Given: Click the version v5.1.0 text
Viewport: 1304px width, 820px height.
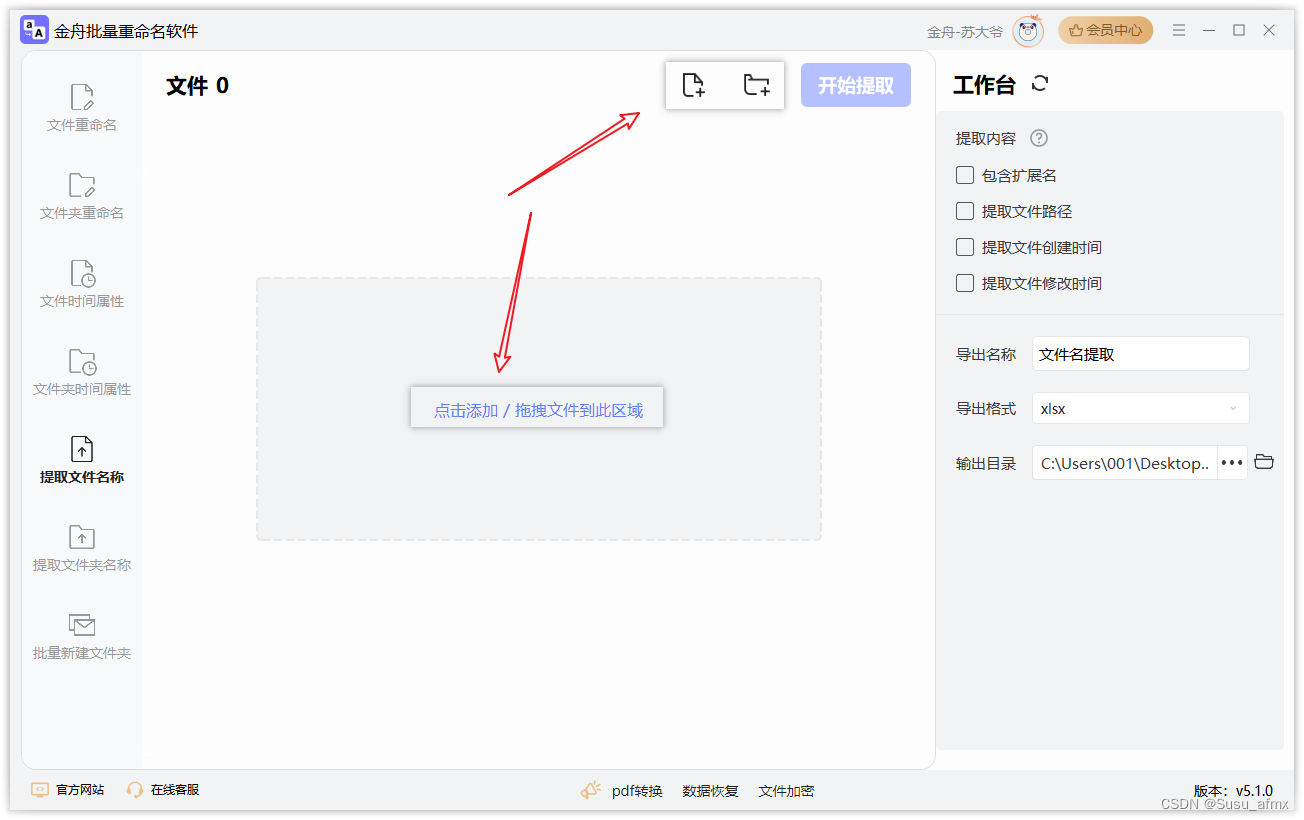Looking at the screenshot, I should pos(1233,790).
